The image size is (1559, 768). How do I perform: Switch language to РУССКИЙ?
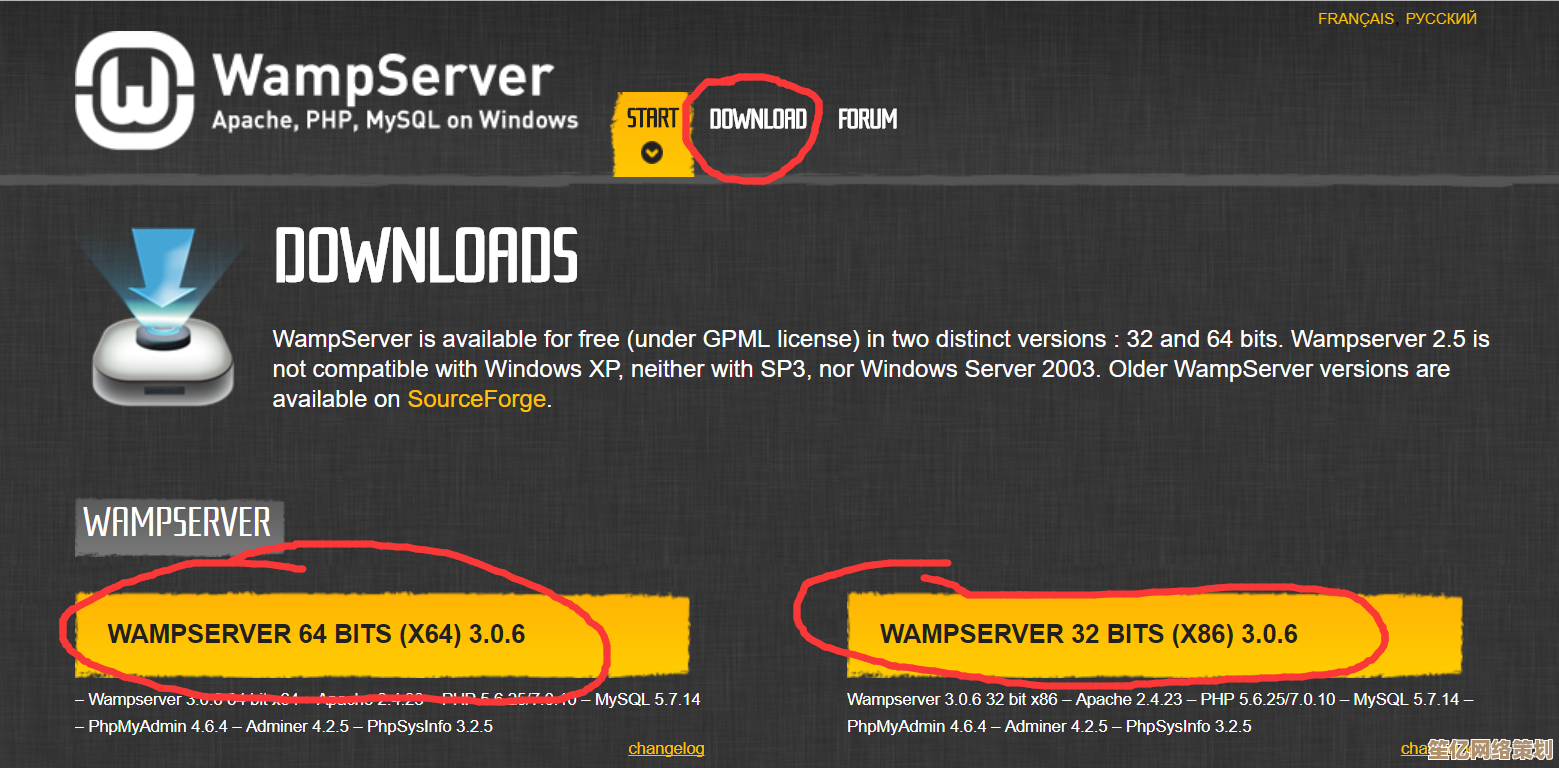pyautogui.click(x=1441, y=18)
